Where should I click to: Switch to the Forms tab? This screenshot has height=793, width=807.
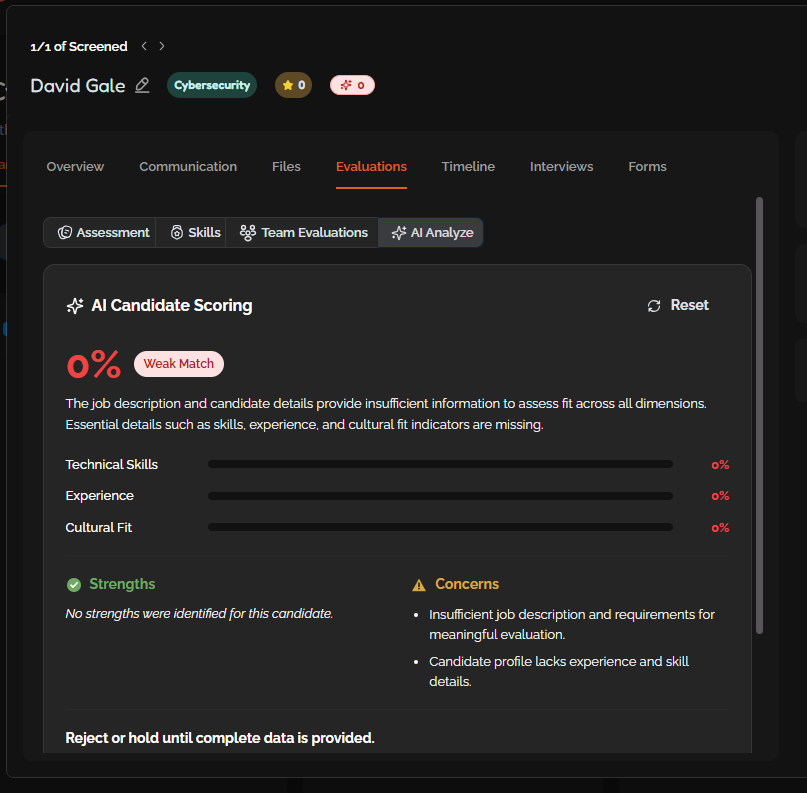[647, 167]
